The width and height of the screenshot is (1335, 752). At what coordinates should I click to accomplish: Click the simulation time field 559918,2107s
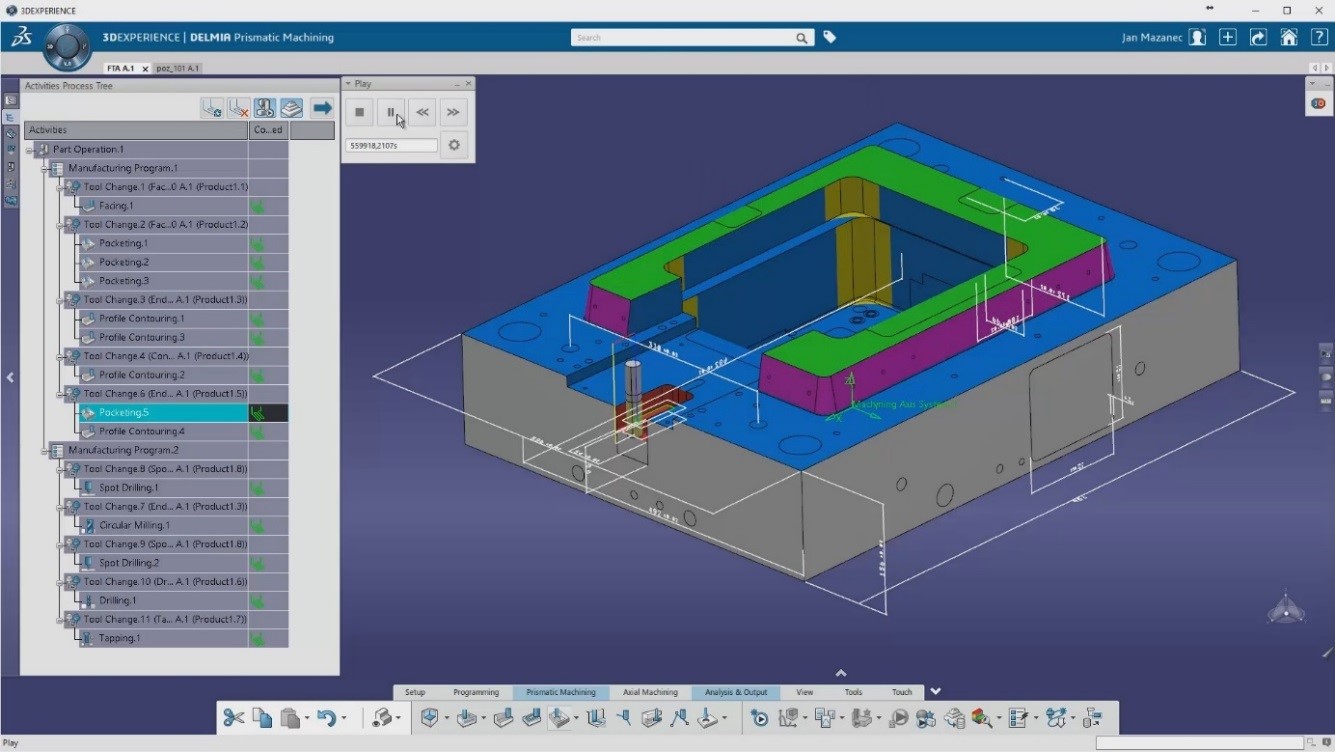coord(392,145)
